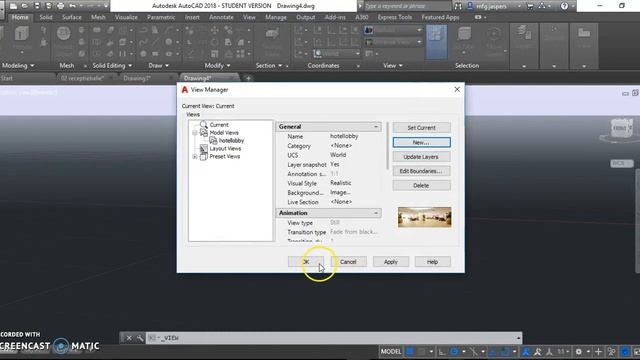Expand the Modeling panel dropdown

(x=32, y=66)
